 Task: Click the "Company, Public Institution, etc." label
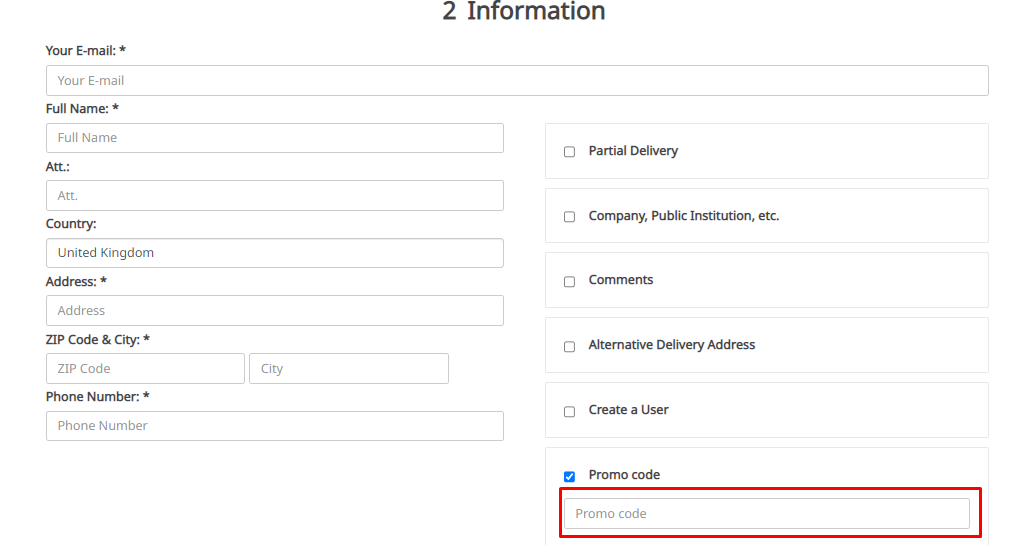[x=683, y=216]
